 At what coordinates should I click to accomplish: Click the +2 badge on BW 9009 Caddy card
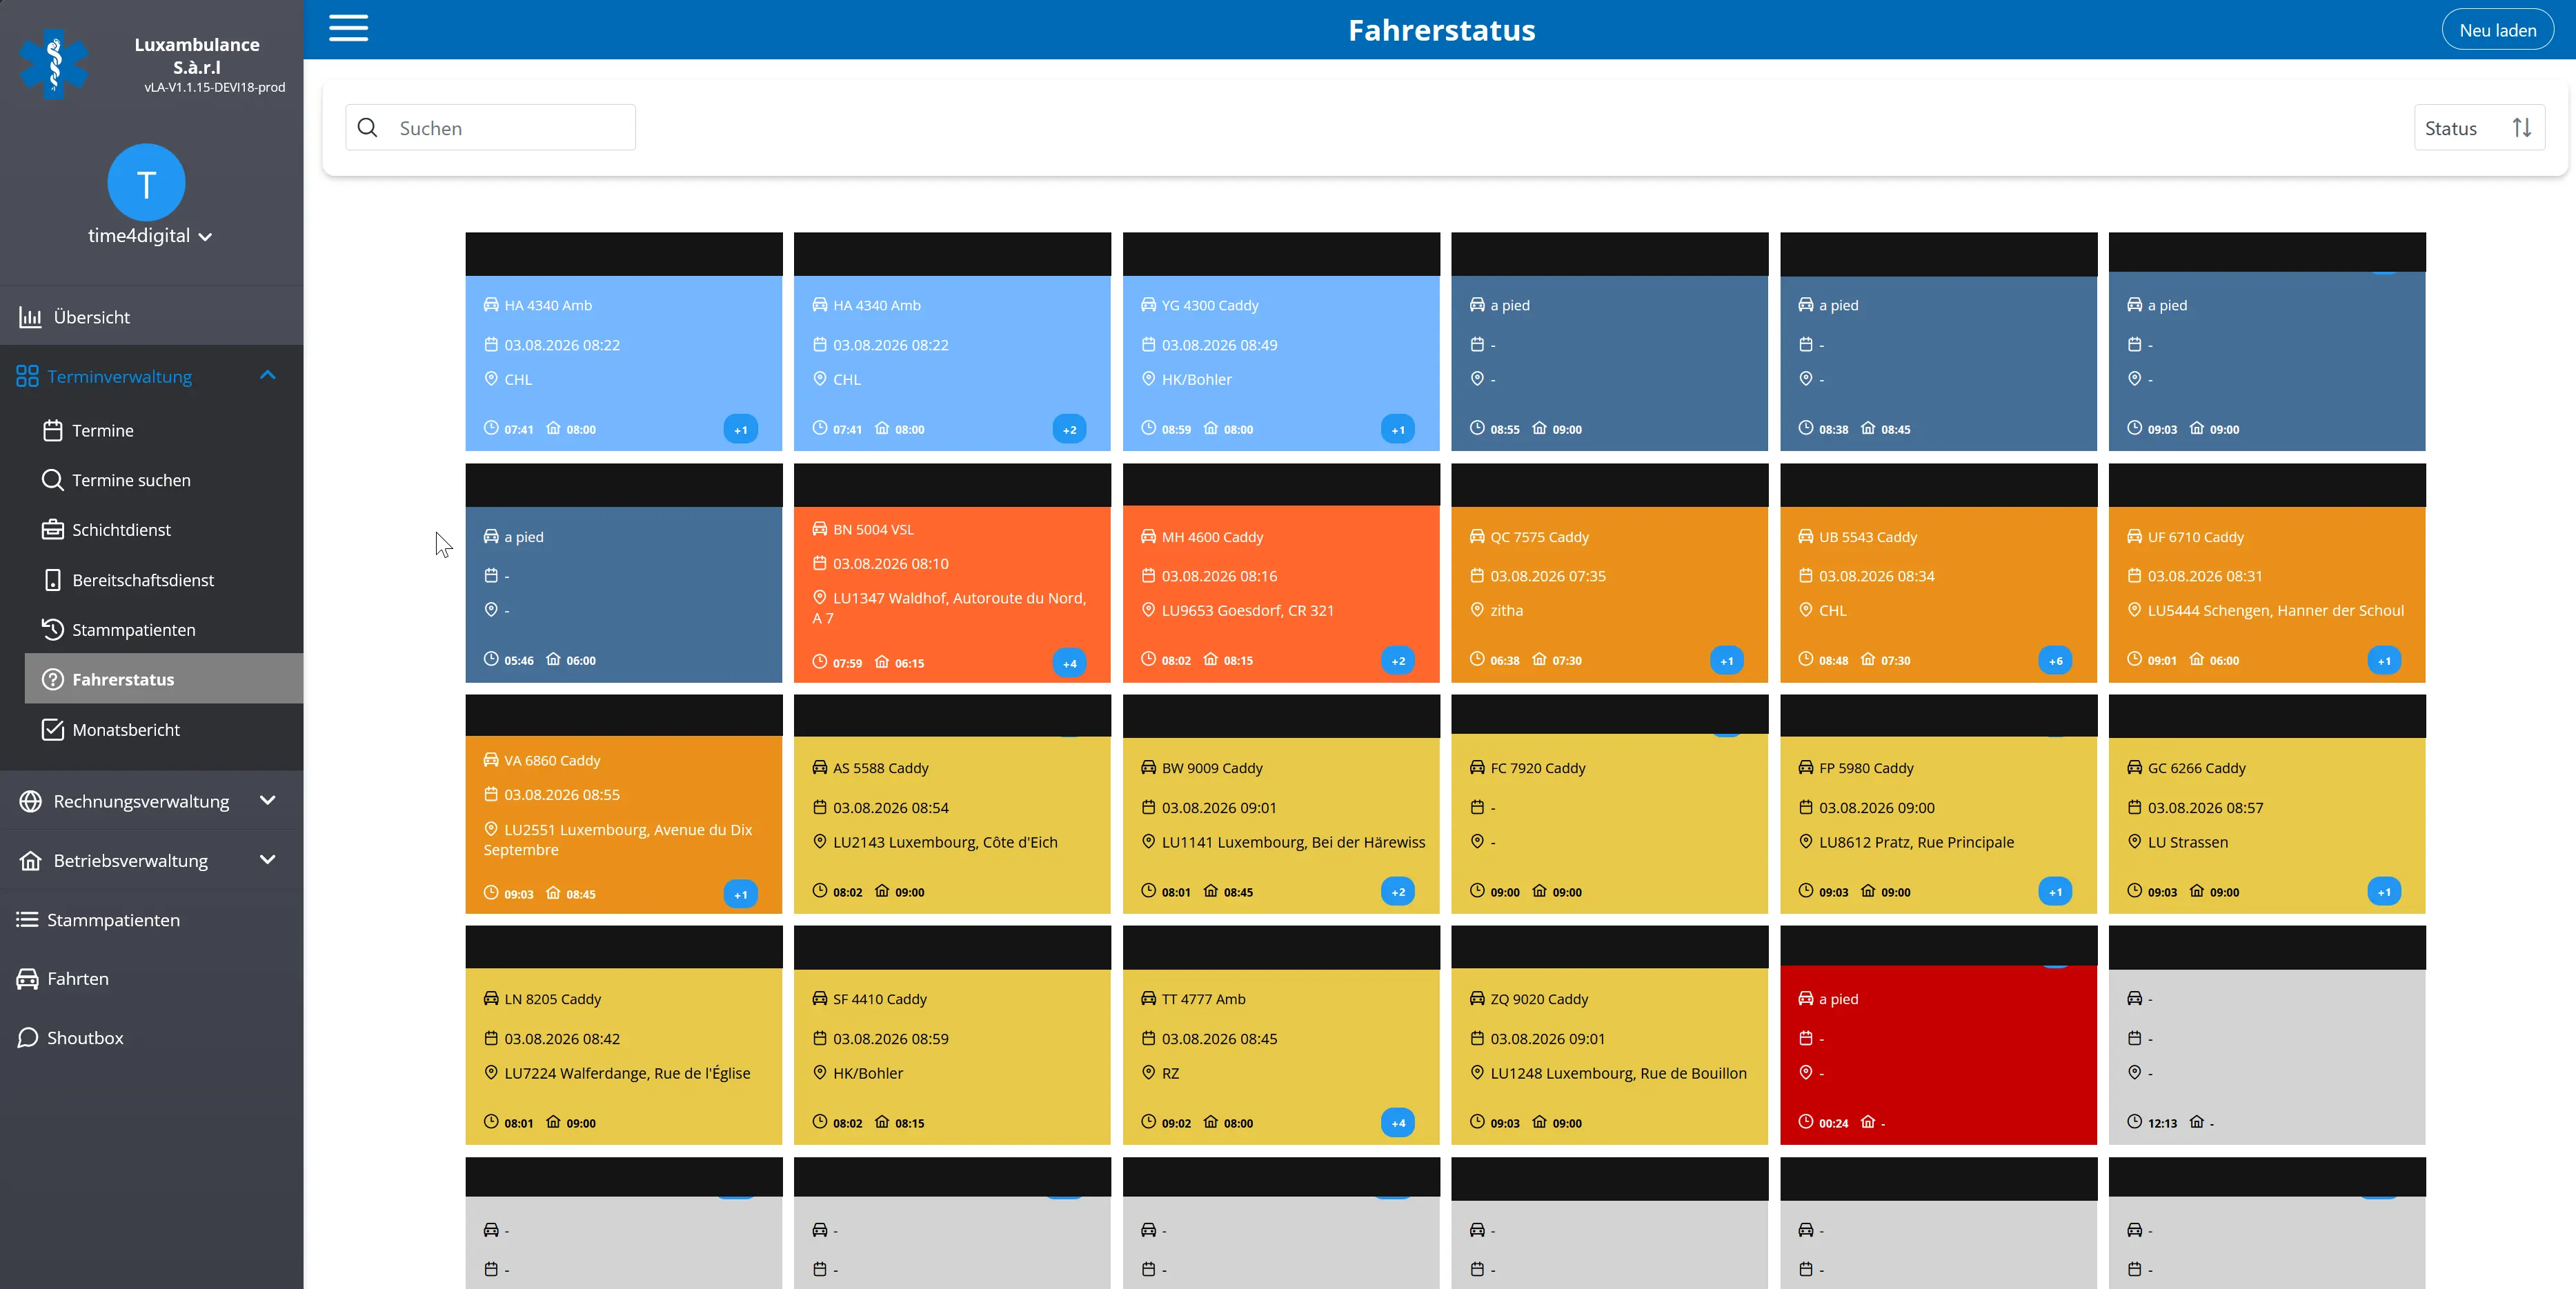click(x=1398, y=891)
